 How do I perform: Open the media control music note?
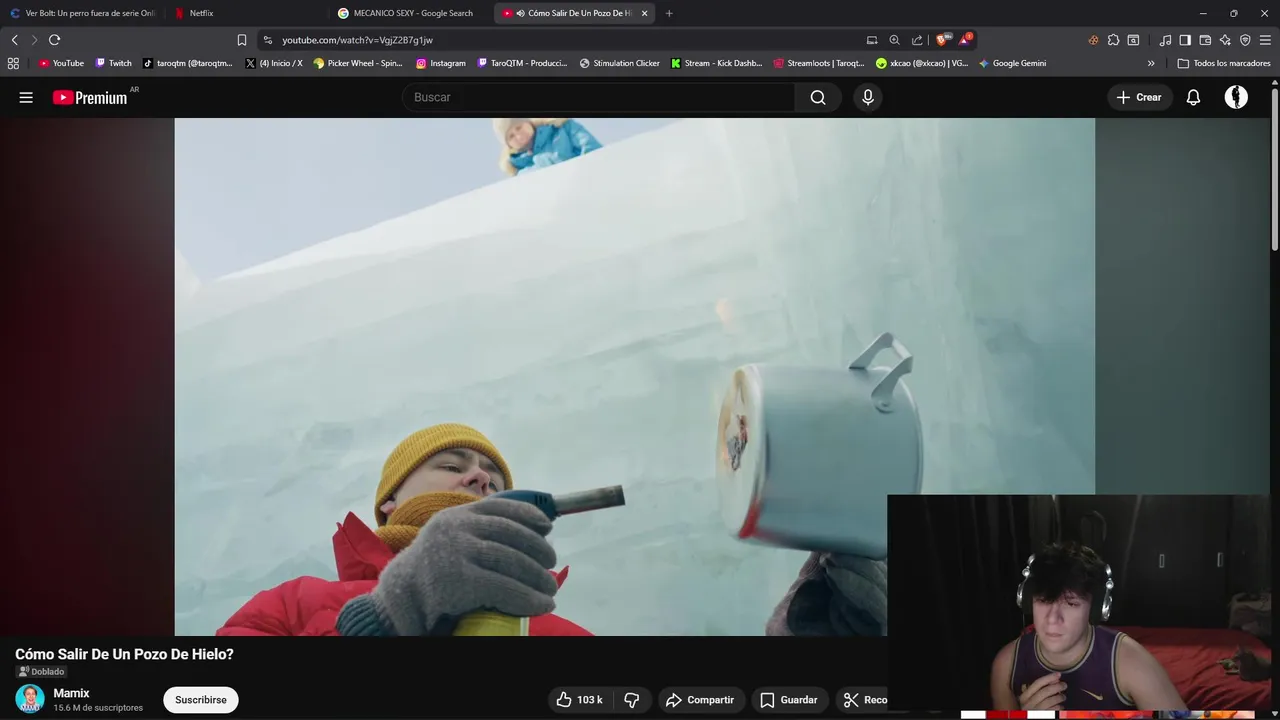coord(1165,40)
